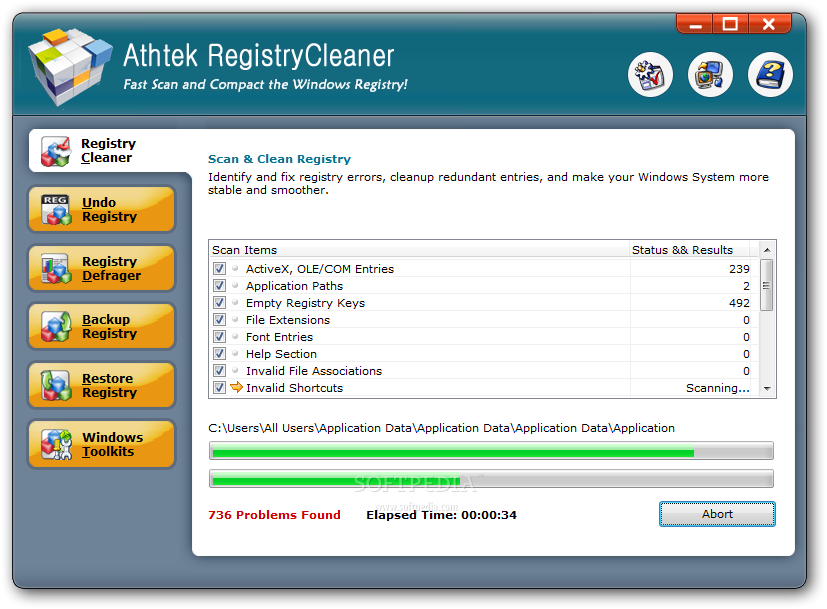Click the Athtek RegistryCleaner cube logo

(x=70, y=66)
